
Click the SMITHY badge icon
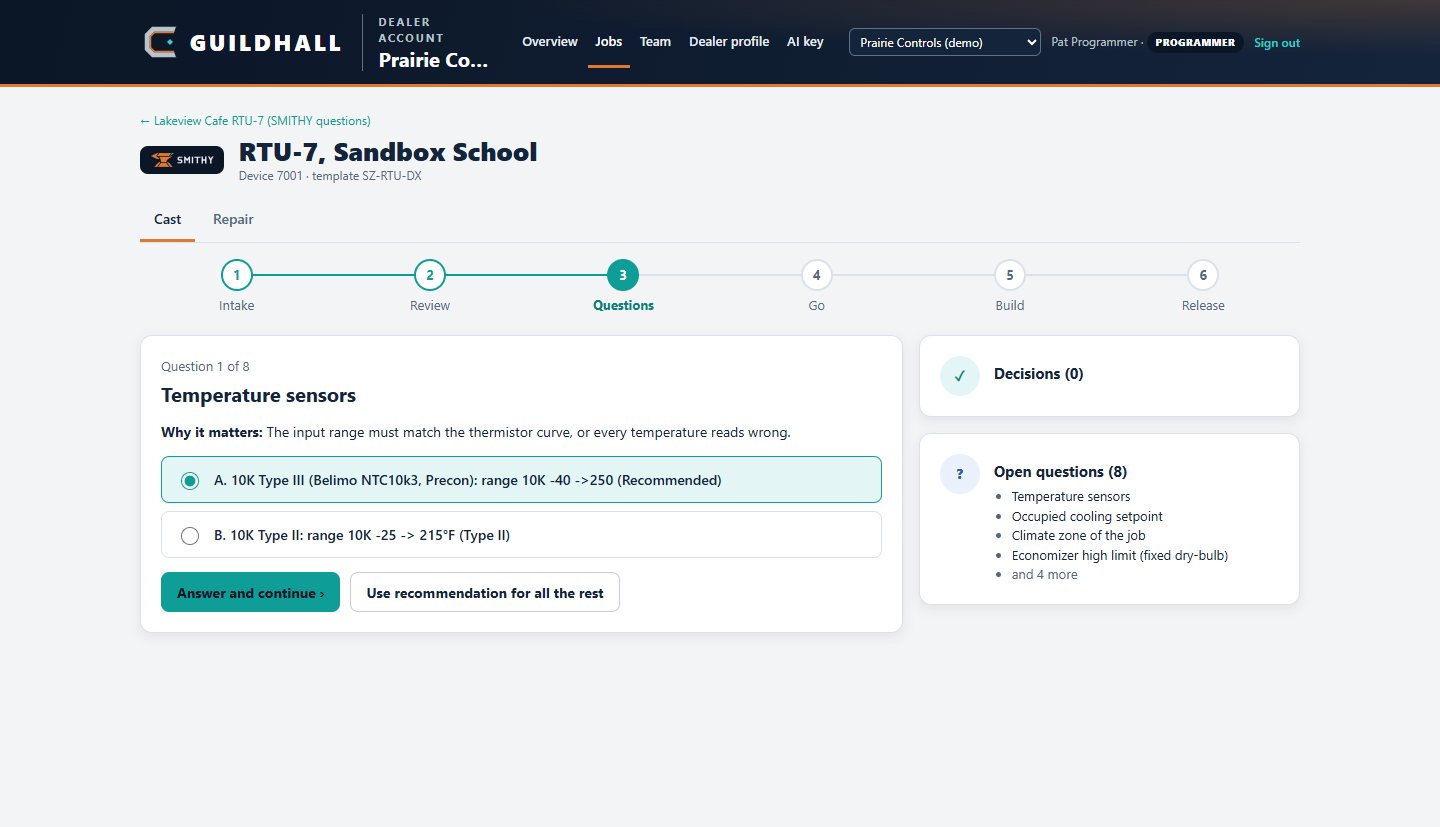point(182,160)
